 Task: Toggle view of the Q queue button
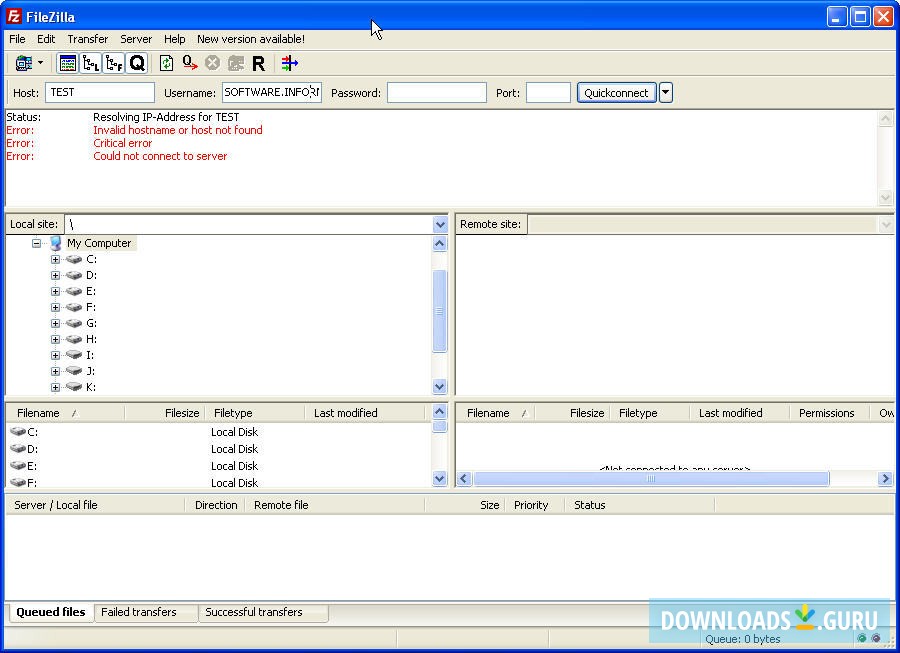pos(137,62)
